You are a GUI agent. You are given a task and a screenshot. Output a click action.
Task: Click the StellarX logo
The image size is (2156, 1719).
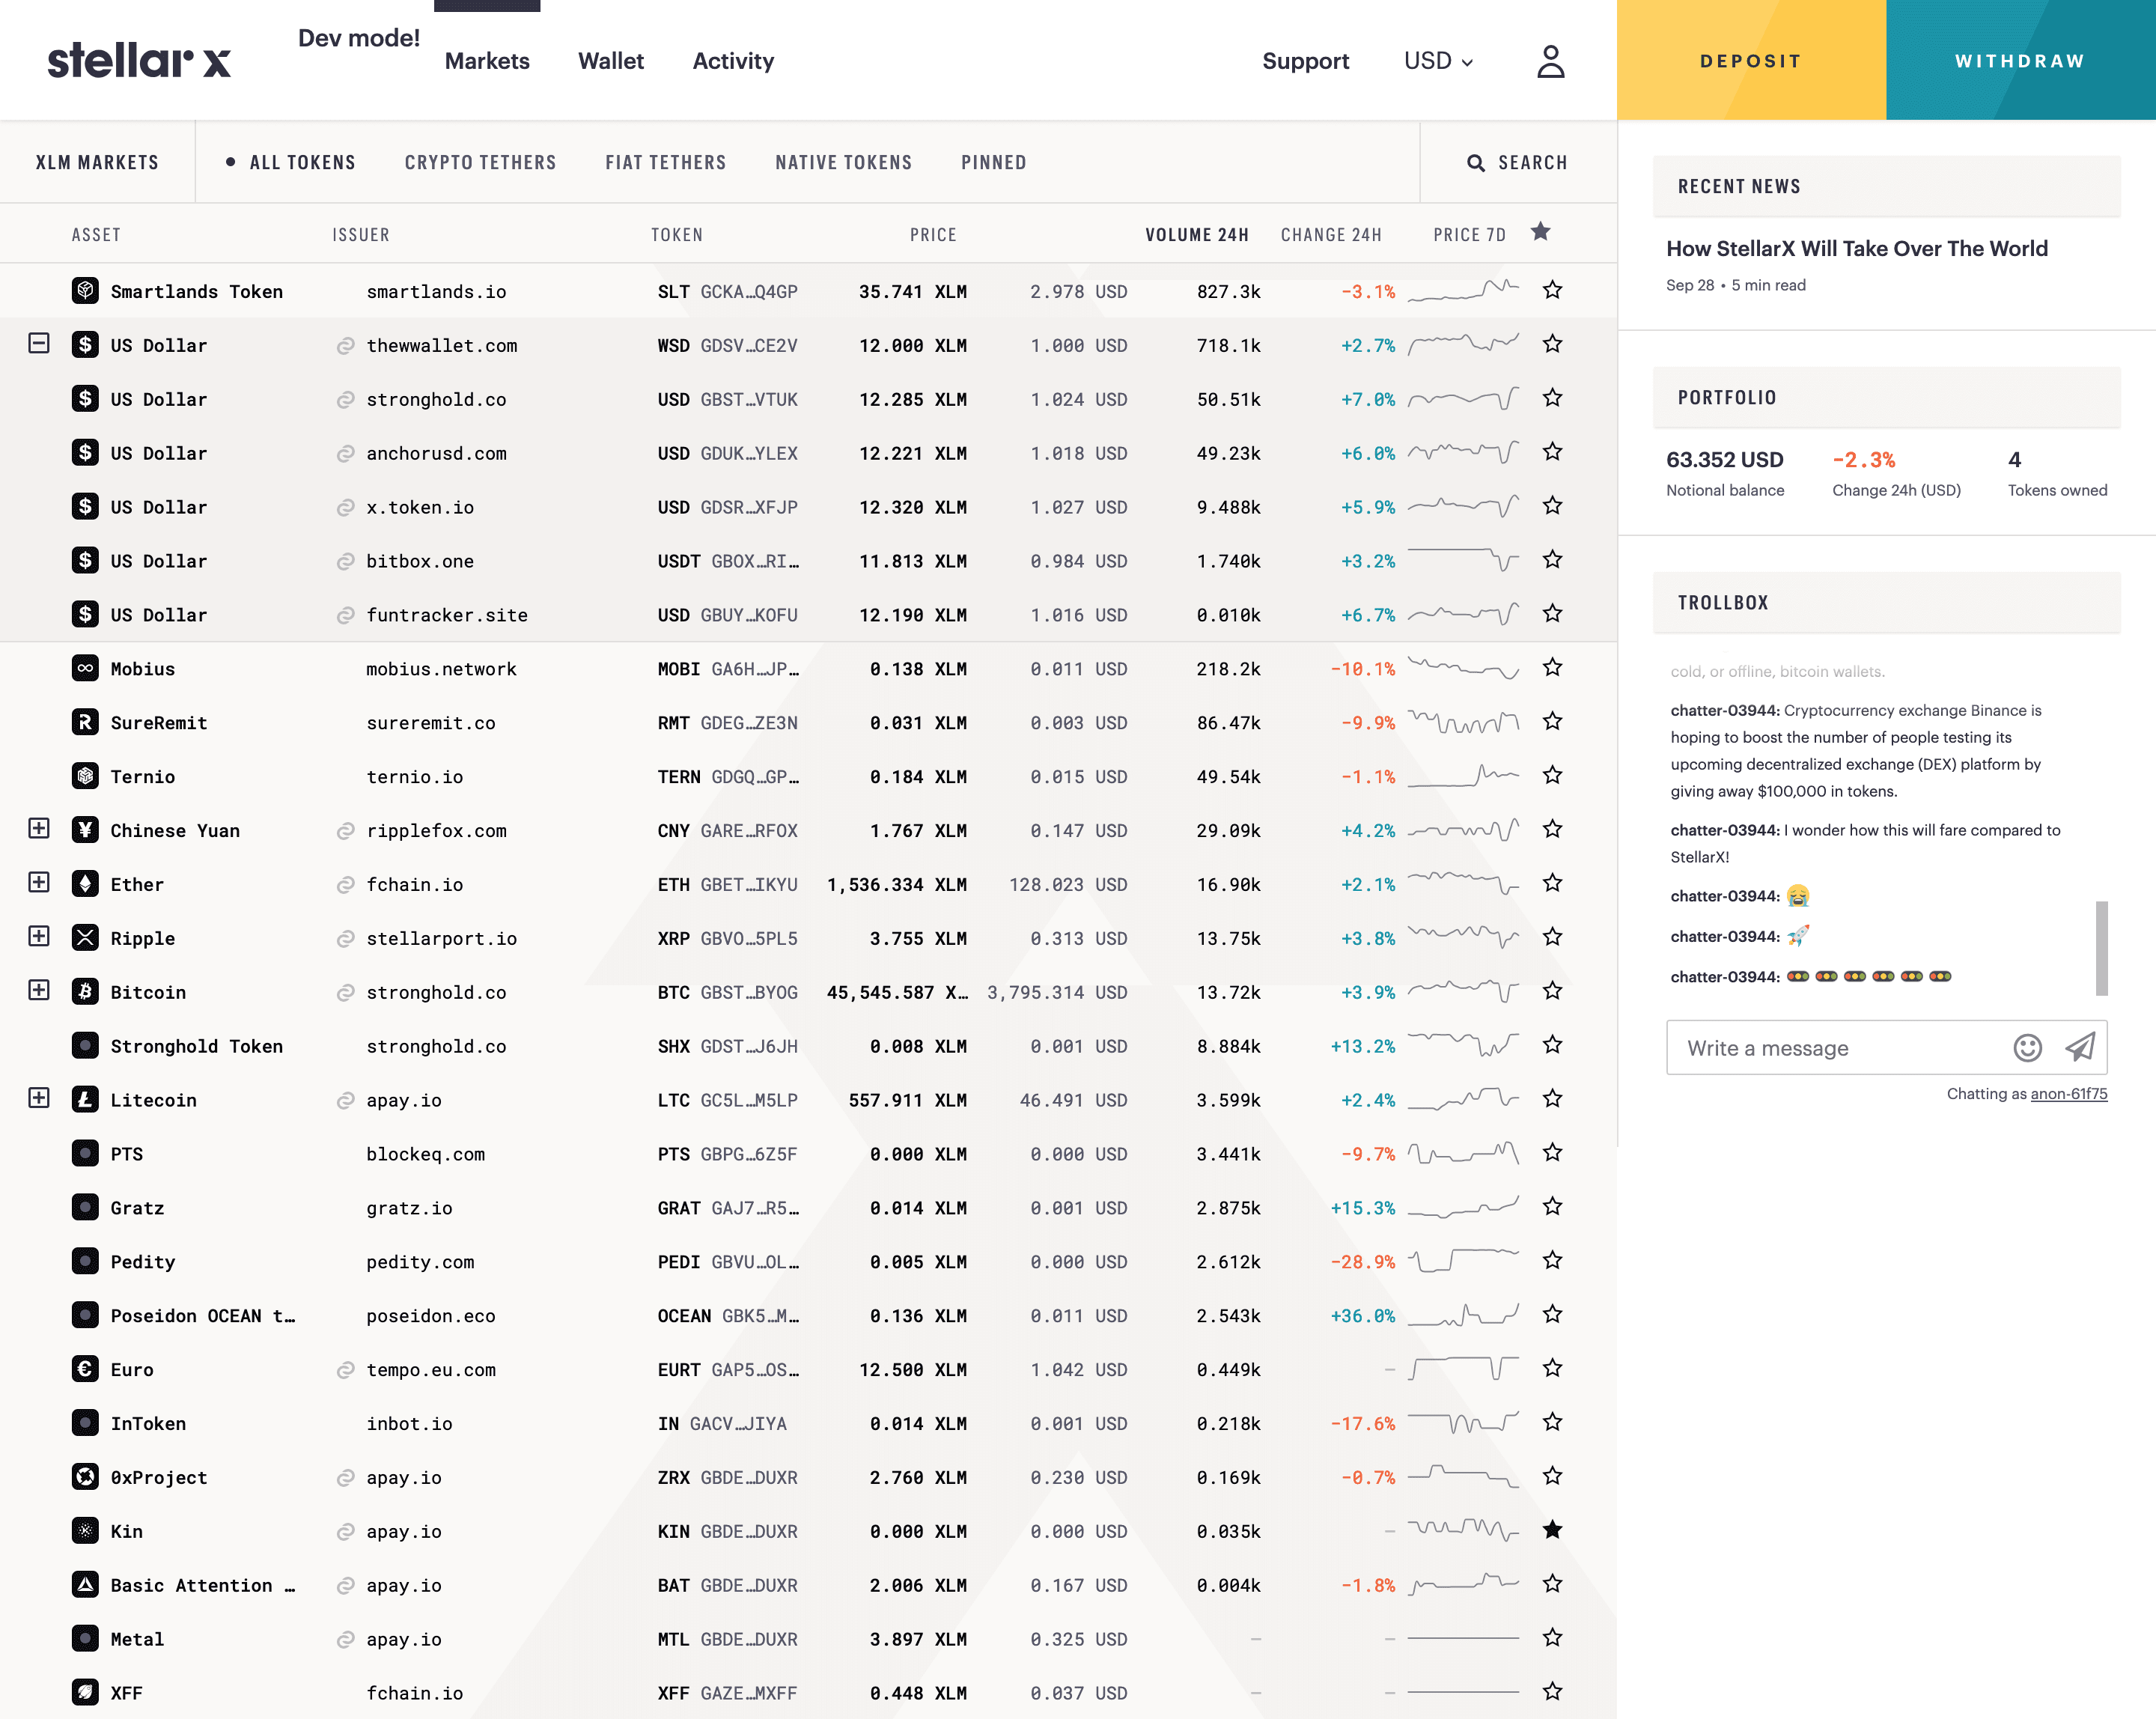tap(139, 61)
